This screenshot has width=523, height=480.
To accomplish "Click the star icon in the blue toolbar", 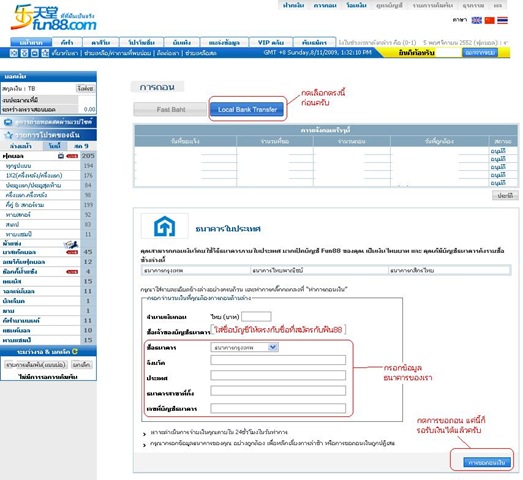I will pyautogui.click(x=45, y=53).
